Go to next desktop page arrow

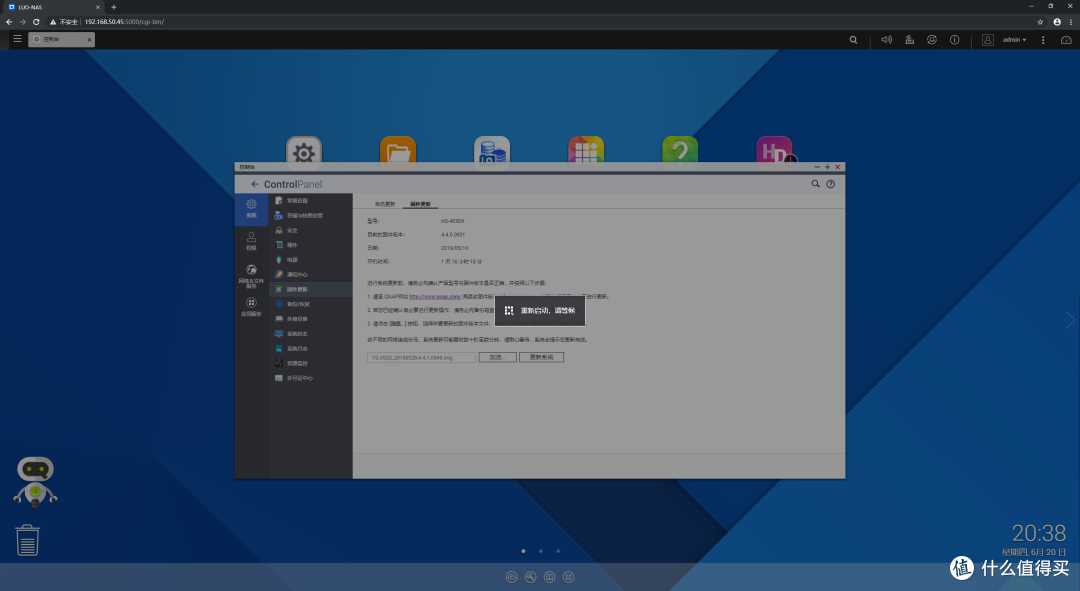[x=1070, y=320]
